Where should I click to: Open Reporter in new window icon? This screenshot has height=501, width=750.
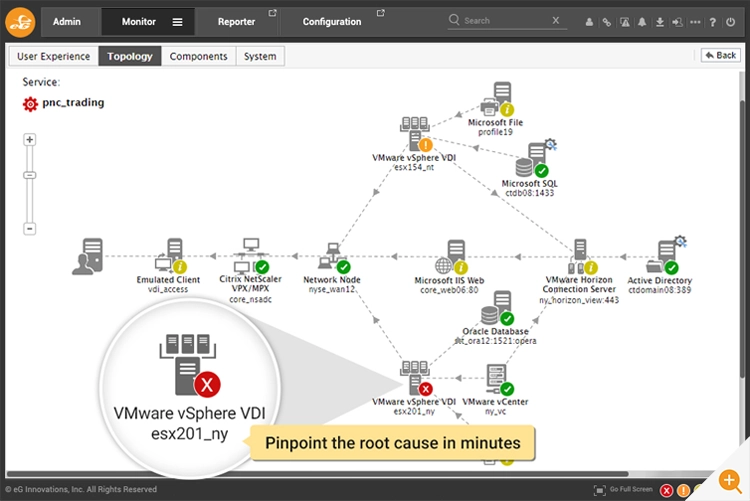coord(272,13)
